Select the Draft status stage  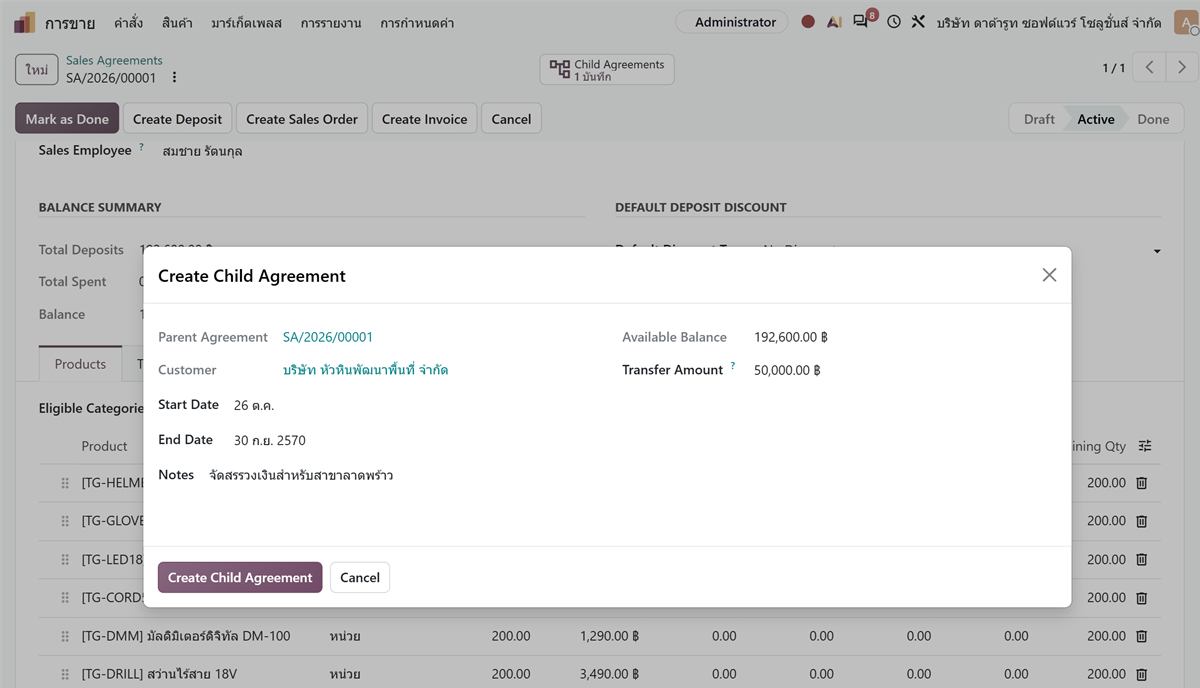[1039, 119]
